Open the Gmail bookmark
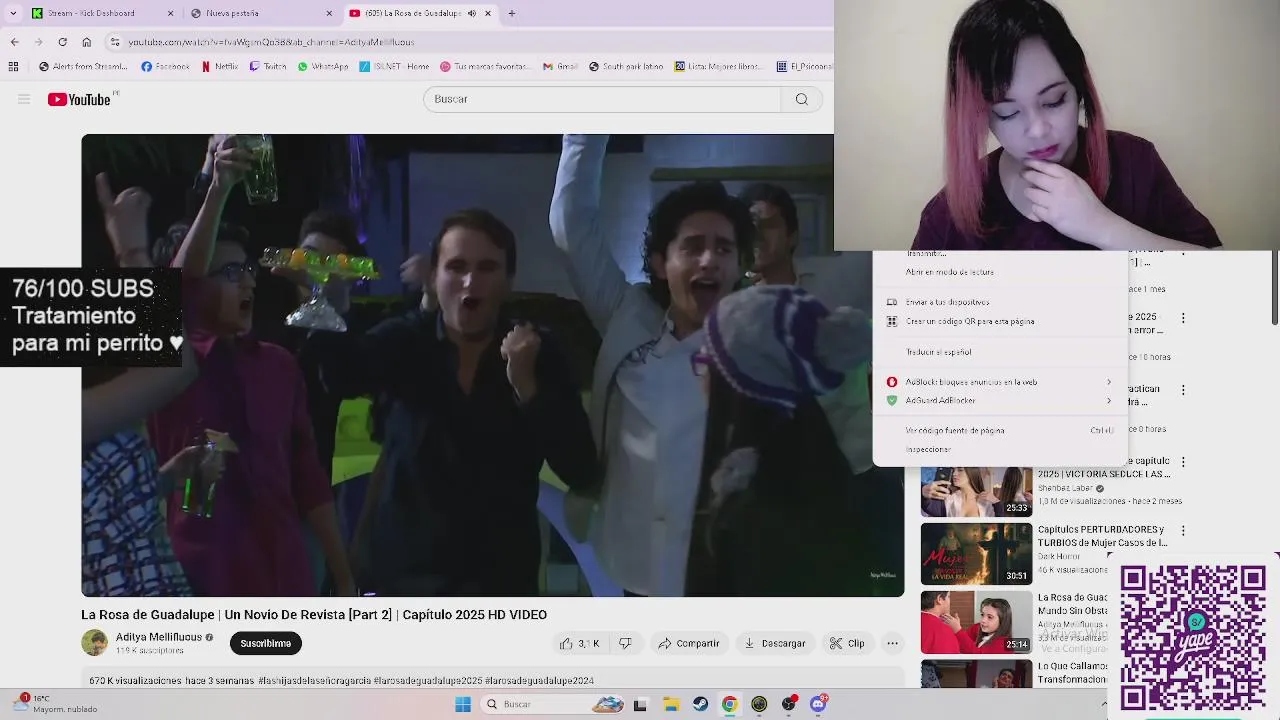 (560, 67)
